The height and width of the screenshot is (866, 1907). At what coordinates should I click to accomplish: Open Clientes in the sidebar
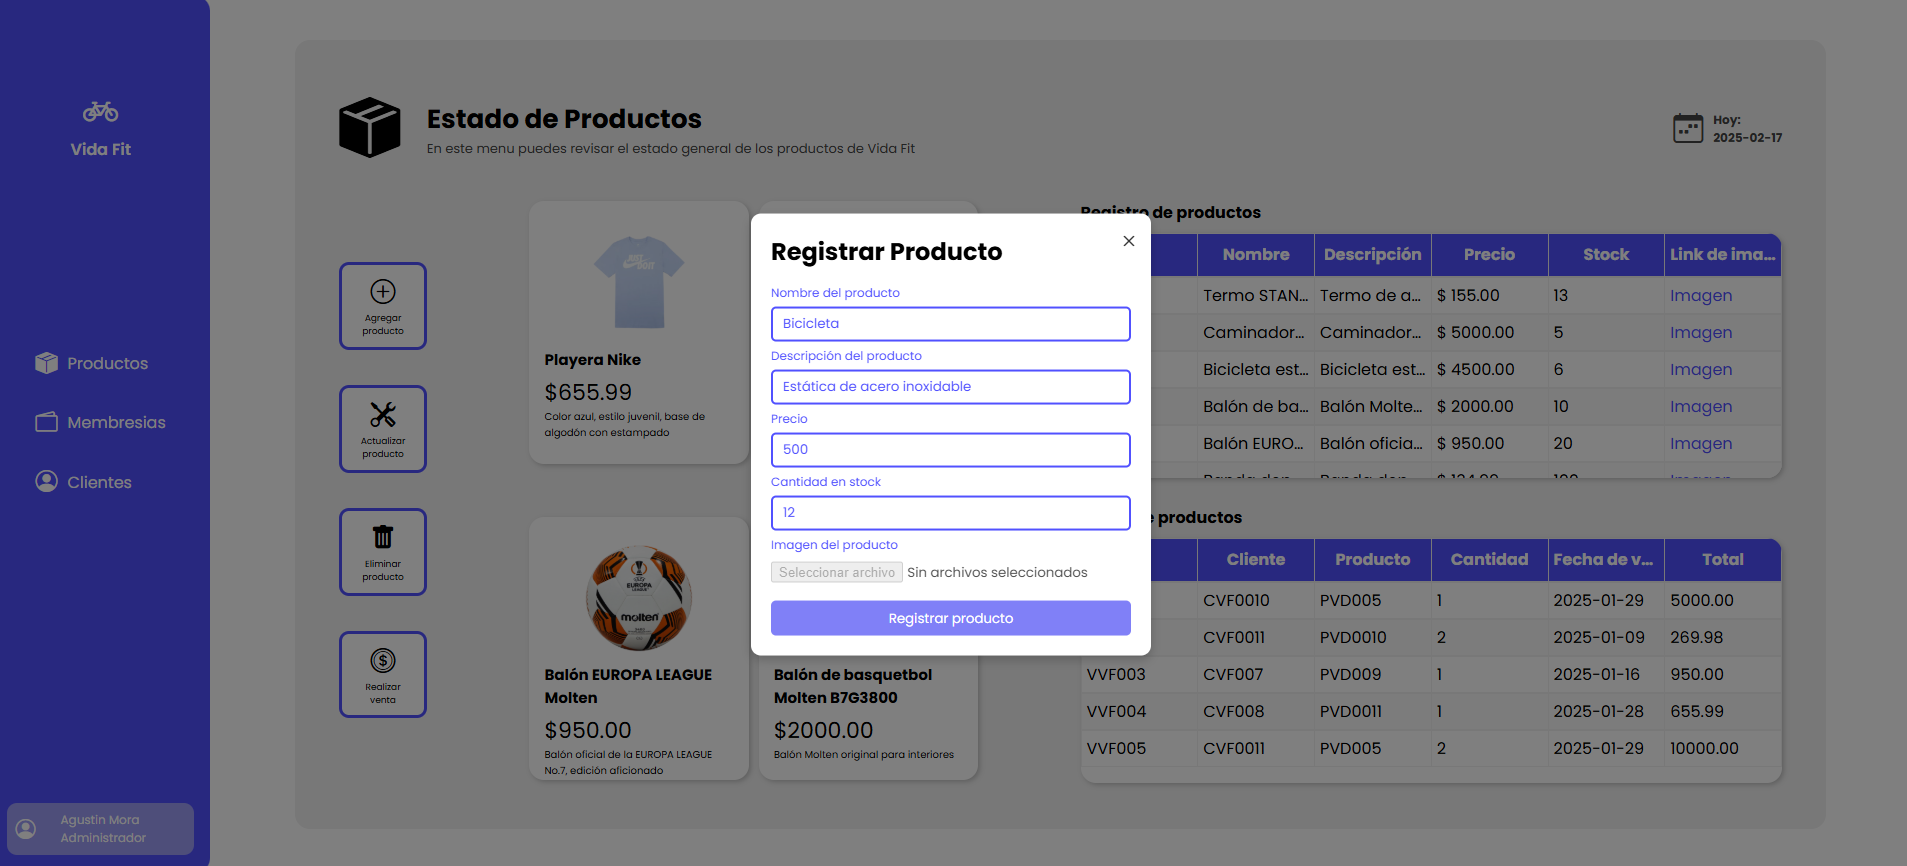pos(83,482)
